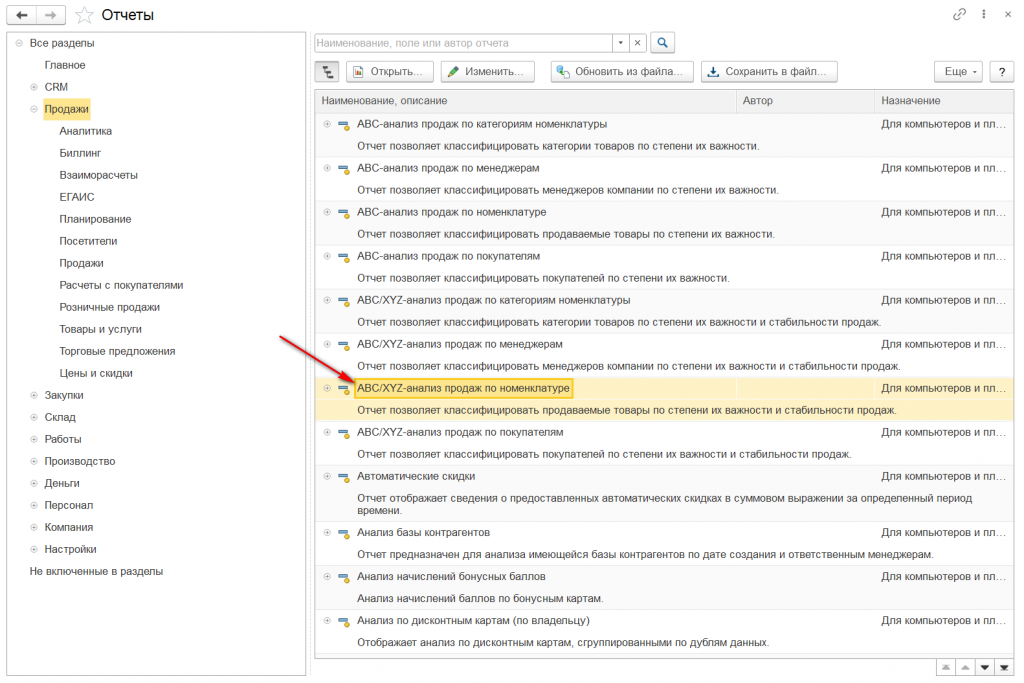This screenshot has width=1024, height=683.
Task: Select Не включенные в разделы item
Action: coord(96,571)
